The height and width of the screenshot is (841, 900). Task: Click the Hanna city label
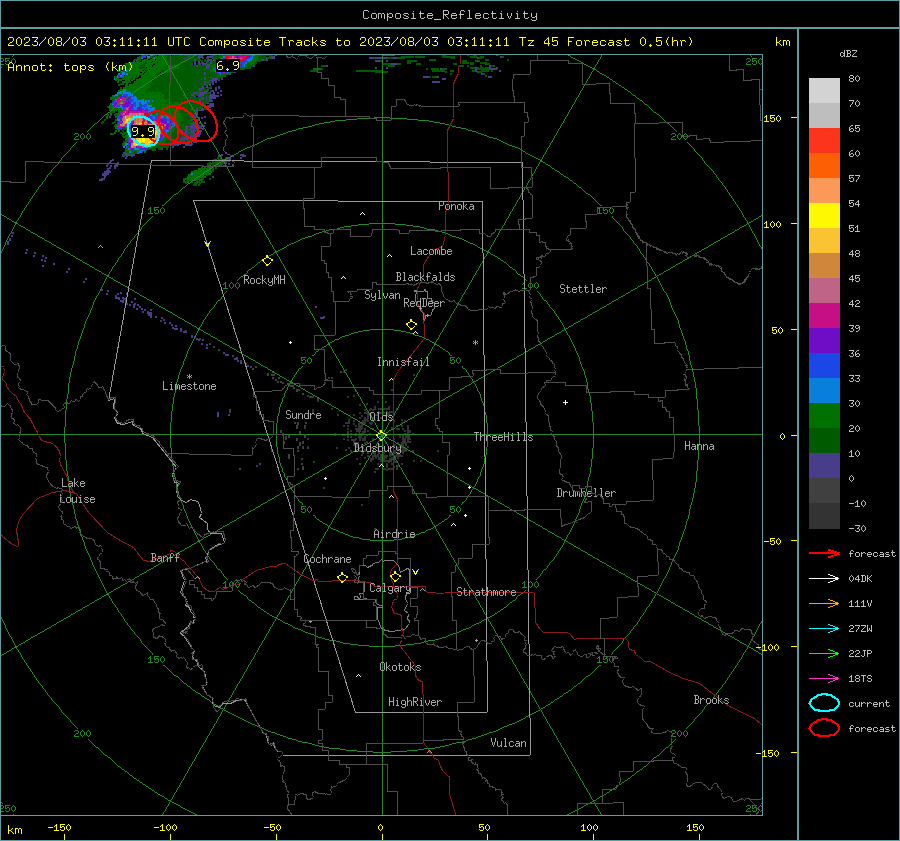(x=699, y=446)
